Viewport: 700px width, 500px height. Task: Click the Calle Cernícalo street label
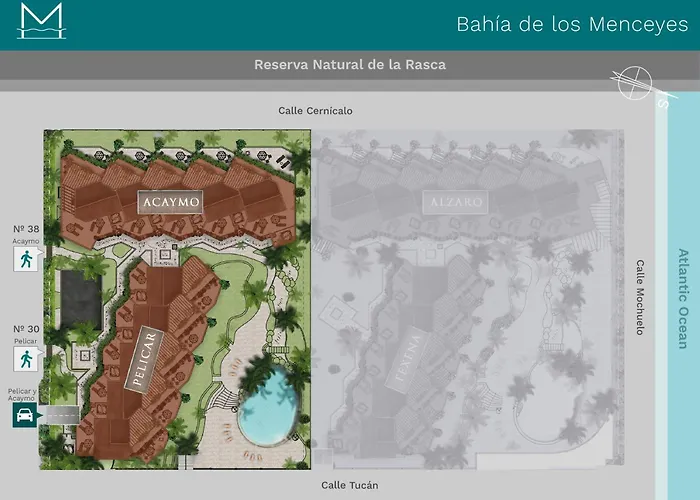pos(315,111)
